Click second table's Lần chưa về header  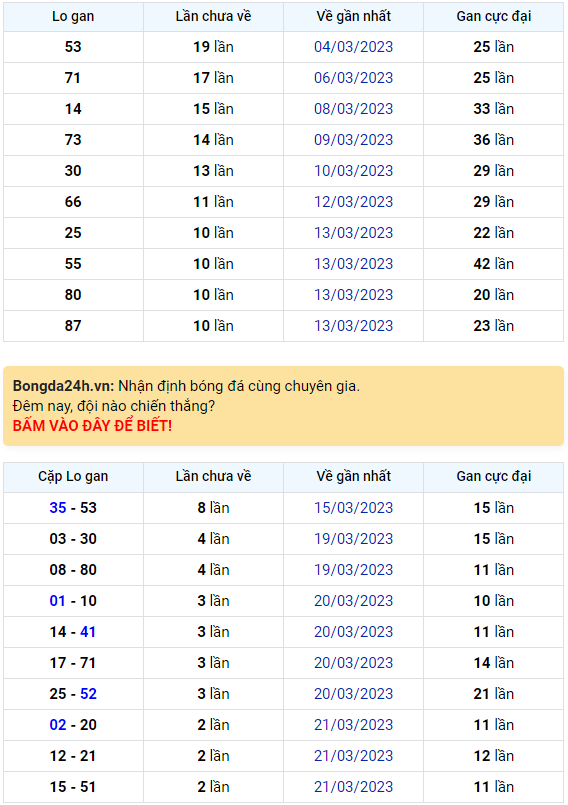[213, 476]
